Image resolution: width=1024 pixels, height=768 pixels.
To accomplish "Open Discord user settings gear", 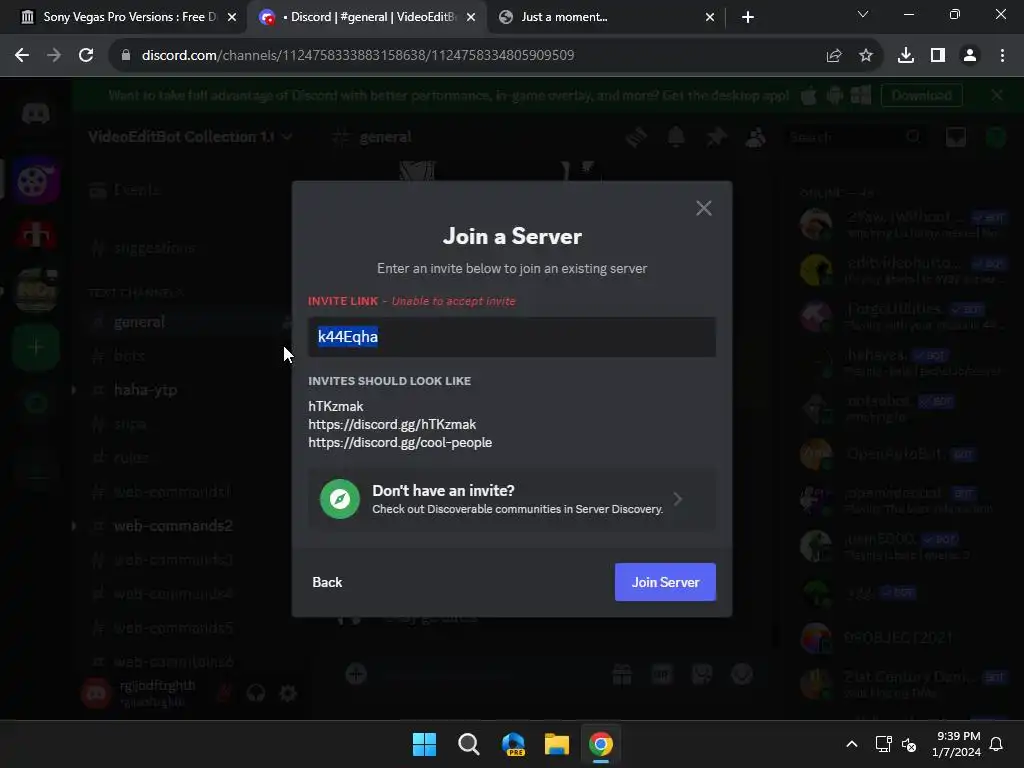I will tap(288, 692).
